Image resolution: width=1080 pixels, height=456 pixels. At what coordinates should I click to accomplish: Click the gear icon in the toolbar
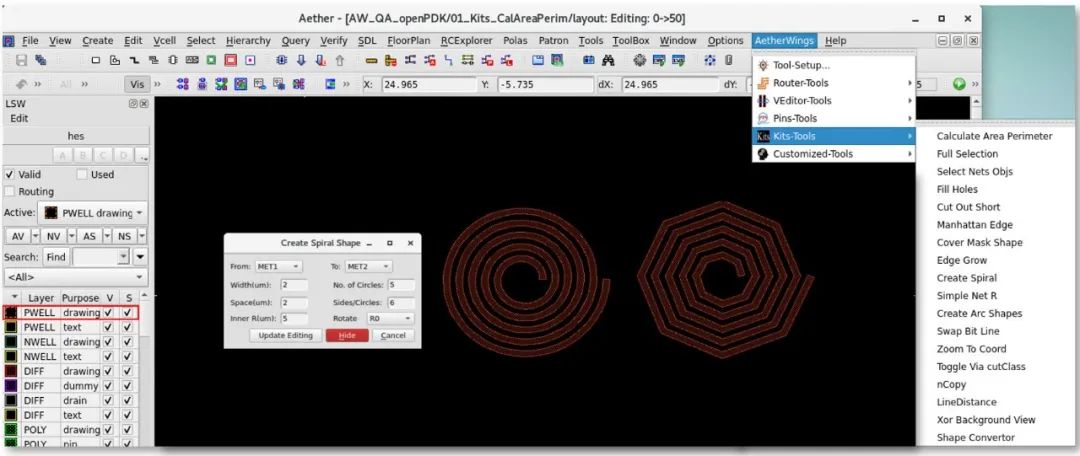(640, 61)
